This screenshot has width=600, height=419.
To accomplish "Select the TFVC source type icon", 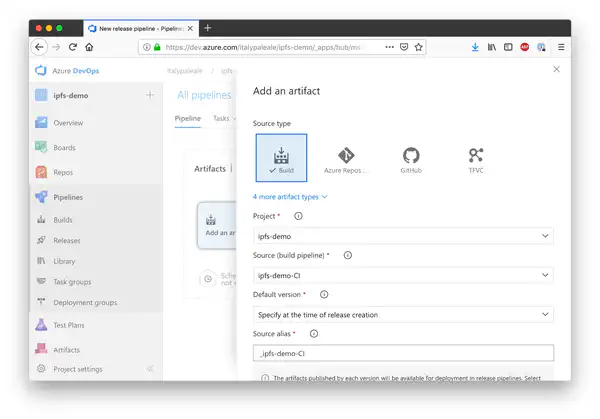I will (476, 159).
